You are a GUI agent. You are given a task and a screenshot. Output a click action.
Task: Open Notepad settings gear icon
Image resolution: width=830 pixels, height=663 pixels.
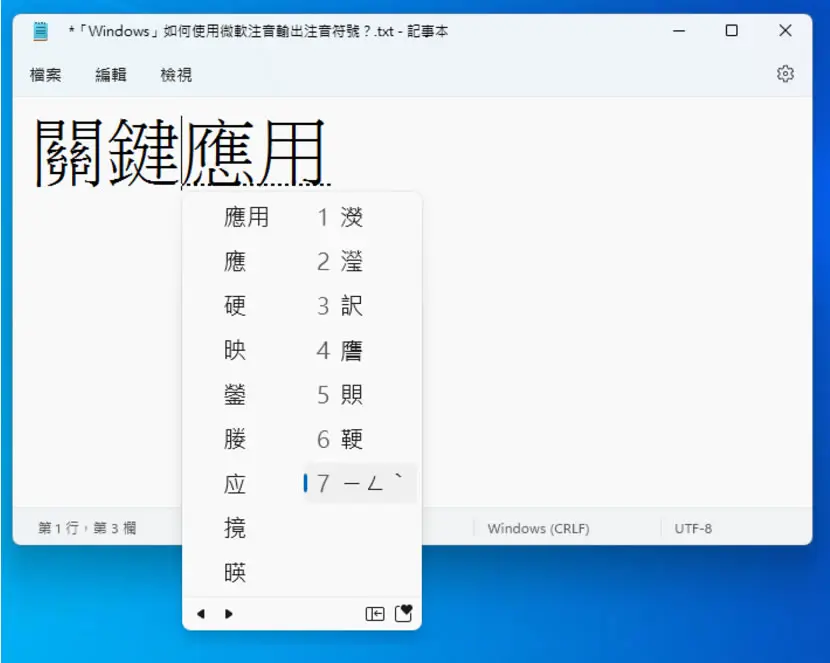point(785,74)
